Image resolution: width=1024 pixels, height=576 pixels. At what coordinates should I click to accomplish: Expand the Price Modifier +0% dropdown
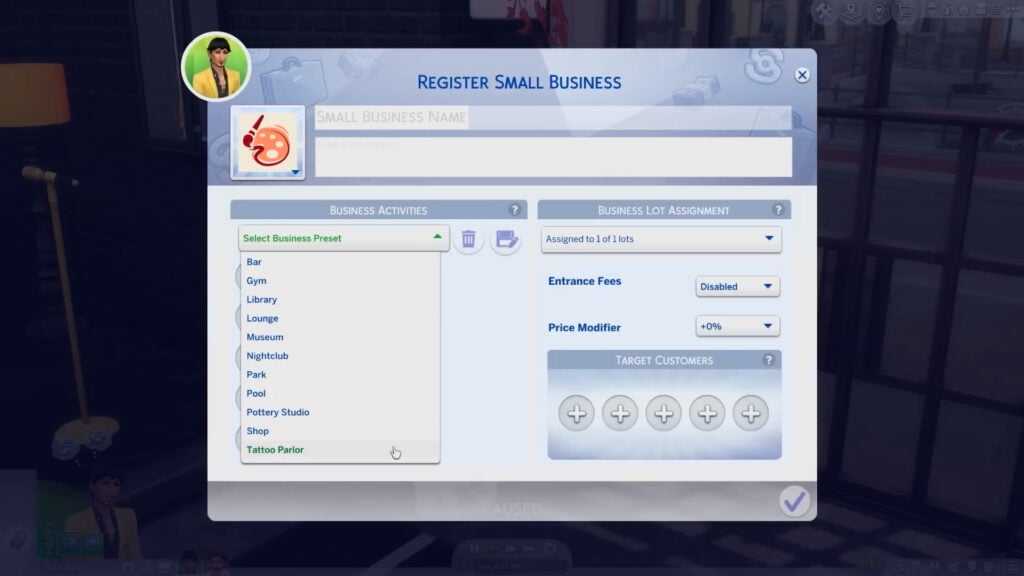(737, 327)
